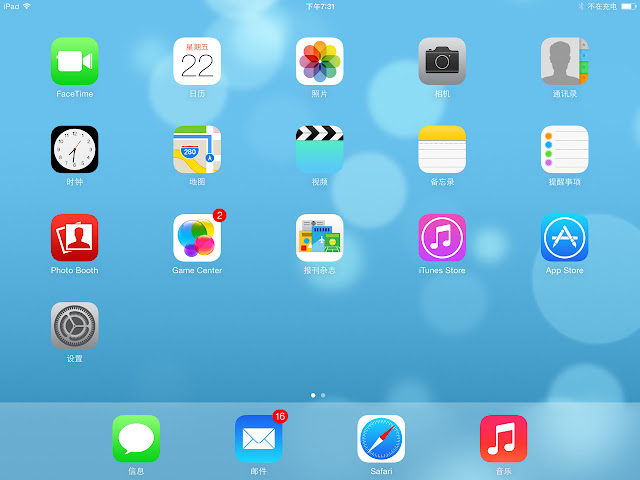The height and width of the screenshot is (480, 640).
Task: Launch iTunes Store
Action: 442,238
